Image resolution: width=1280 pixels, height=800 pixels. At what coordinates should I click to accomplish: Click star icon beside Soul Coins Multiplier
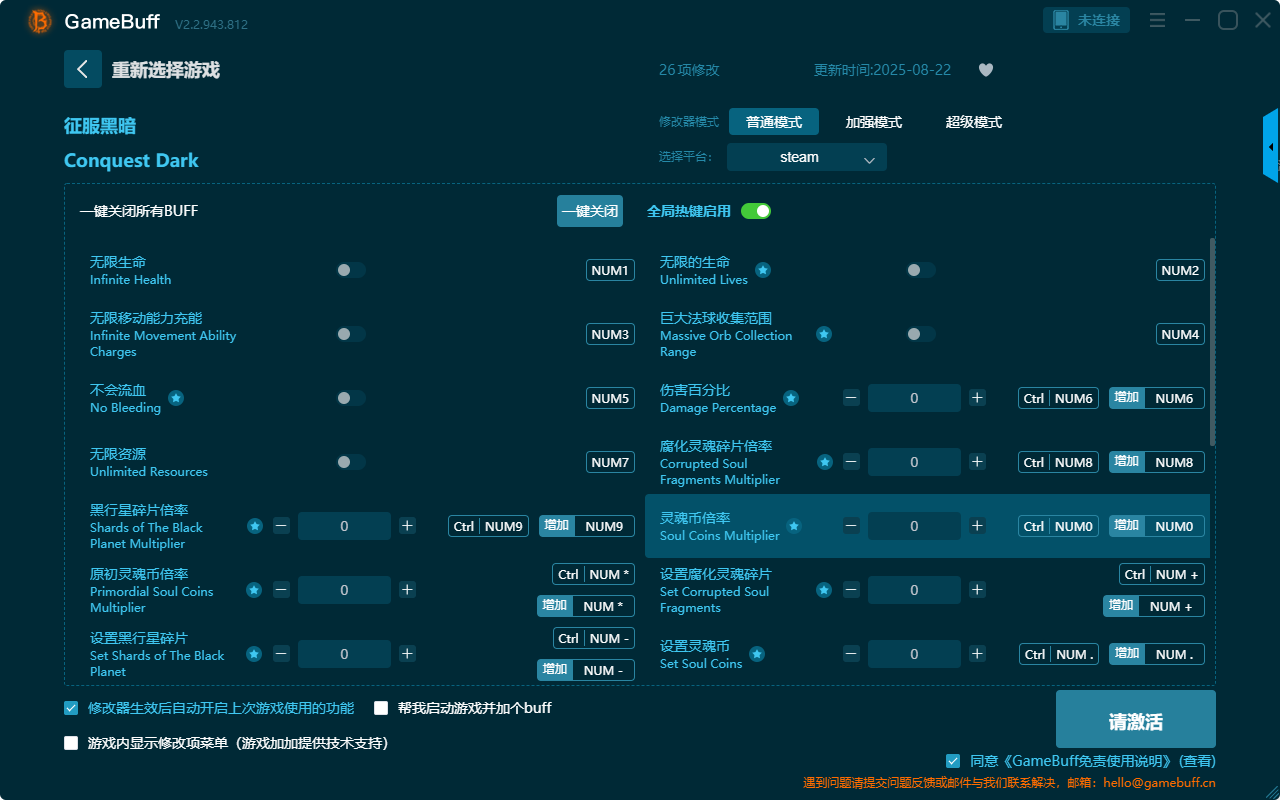tap(794, 526)
